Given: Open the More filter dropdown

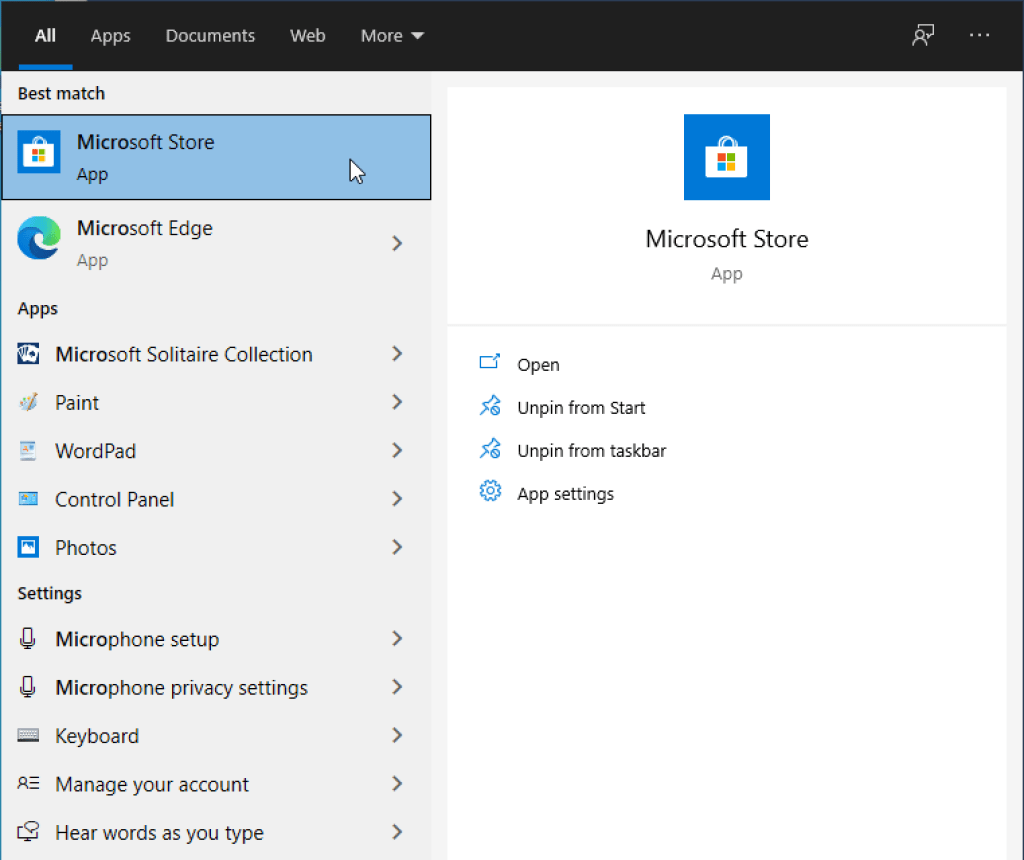Looking at the screenshot, I should tap(392, 36).
